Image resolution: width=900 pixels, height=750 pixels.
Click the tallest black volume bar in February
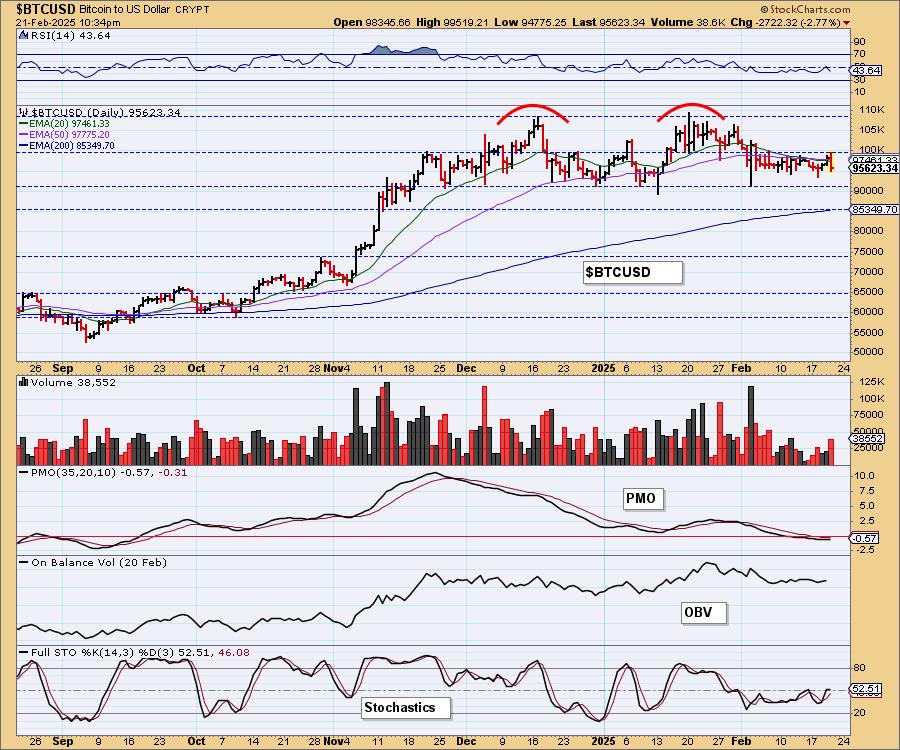tap(751, 425)
